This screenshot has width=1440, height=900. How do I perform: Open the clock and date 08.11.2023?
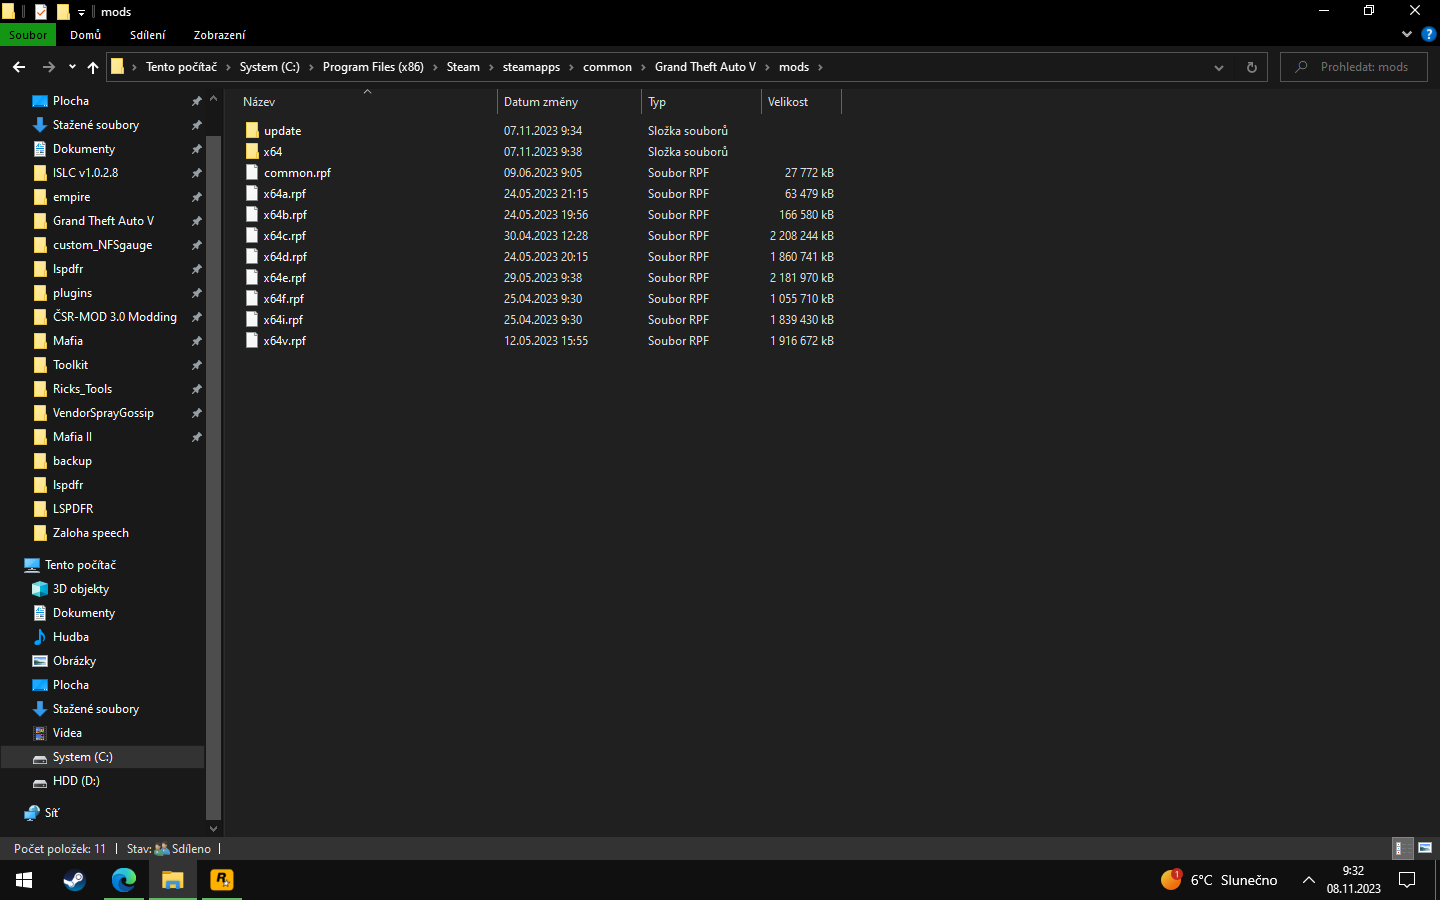coord(1354,880)
